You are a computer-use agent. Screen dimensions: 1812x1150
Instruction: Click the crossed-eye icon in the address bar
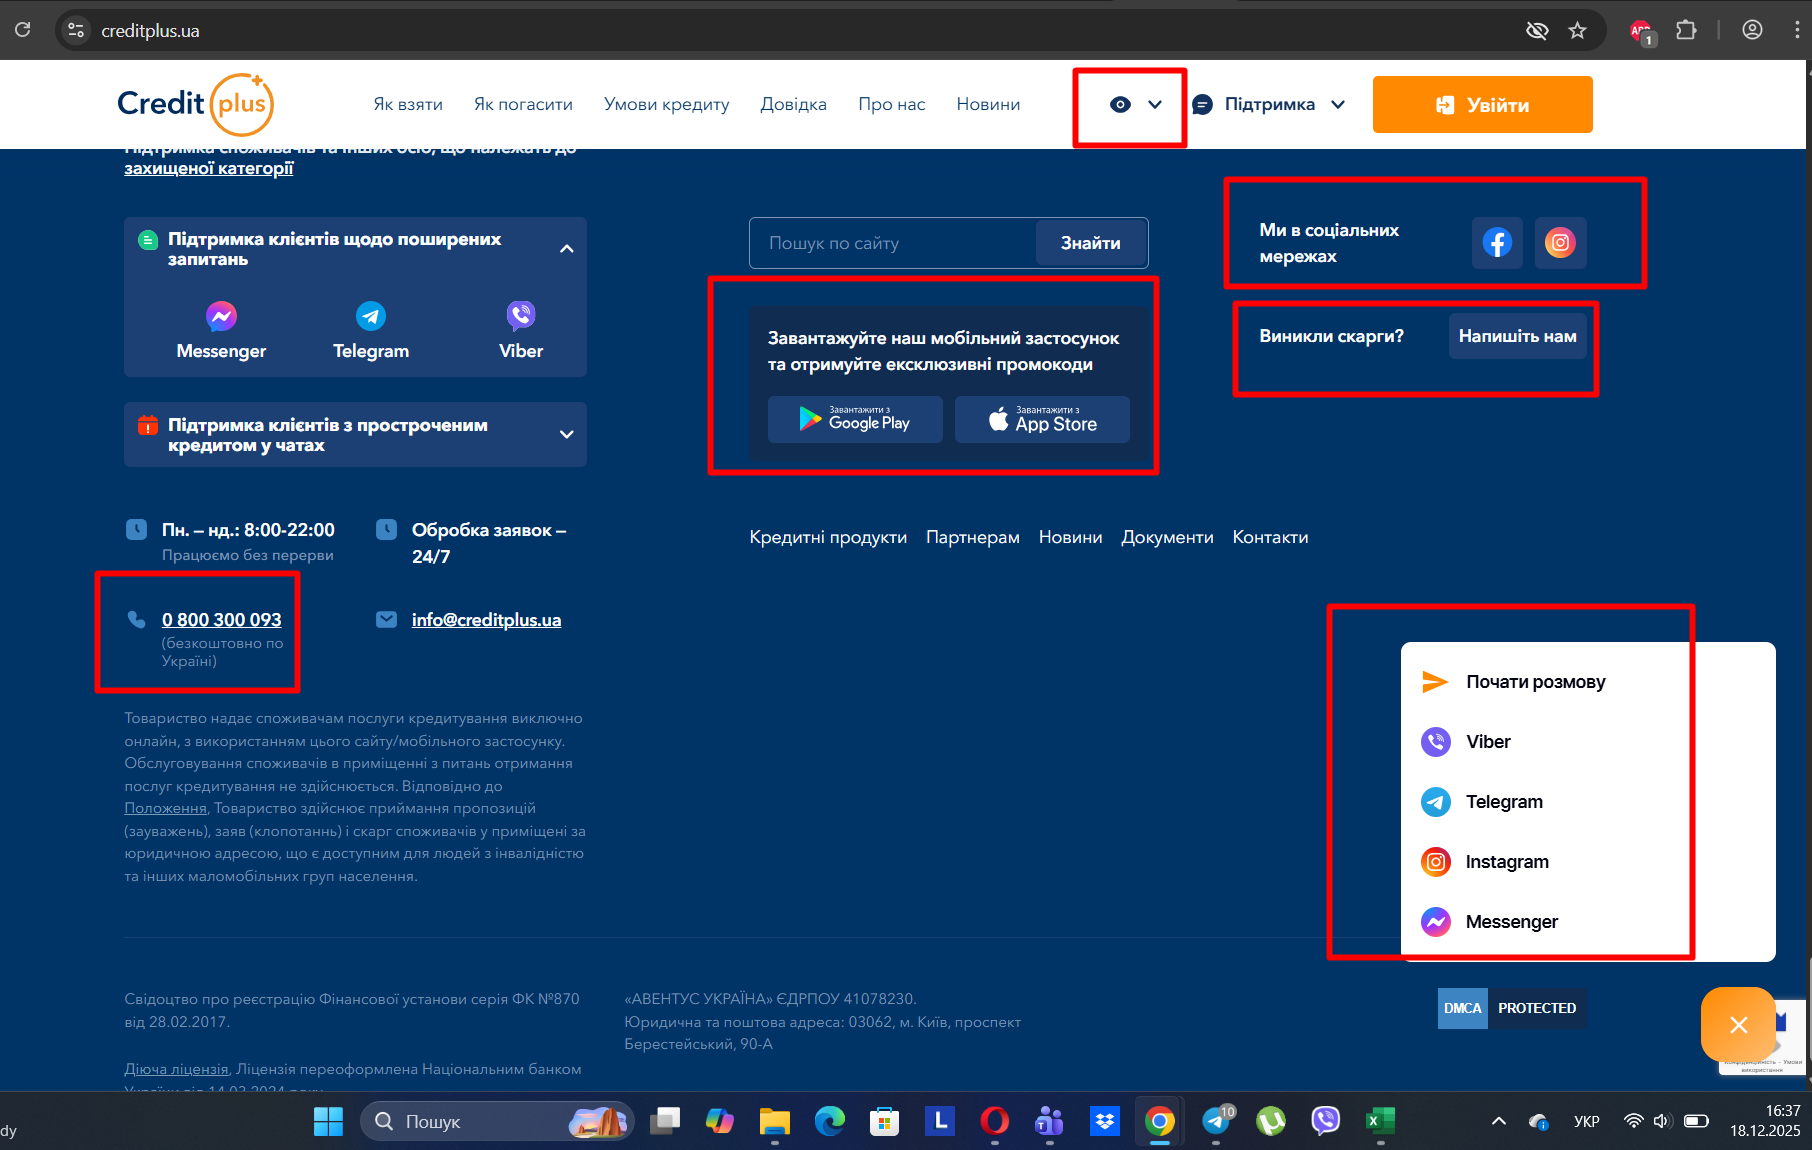1537,30
